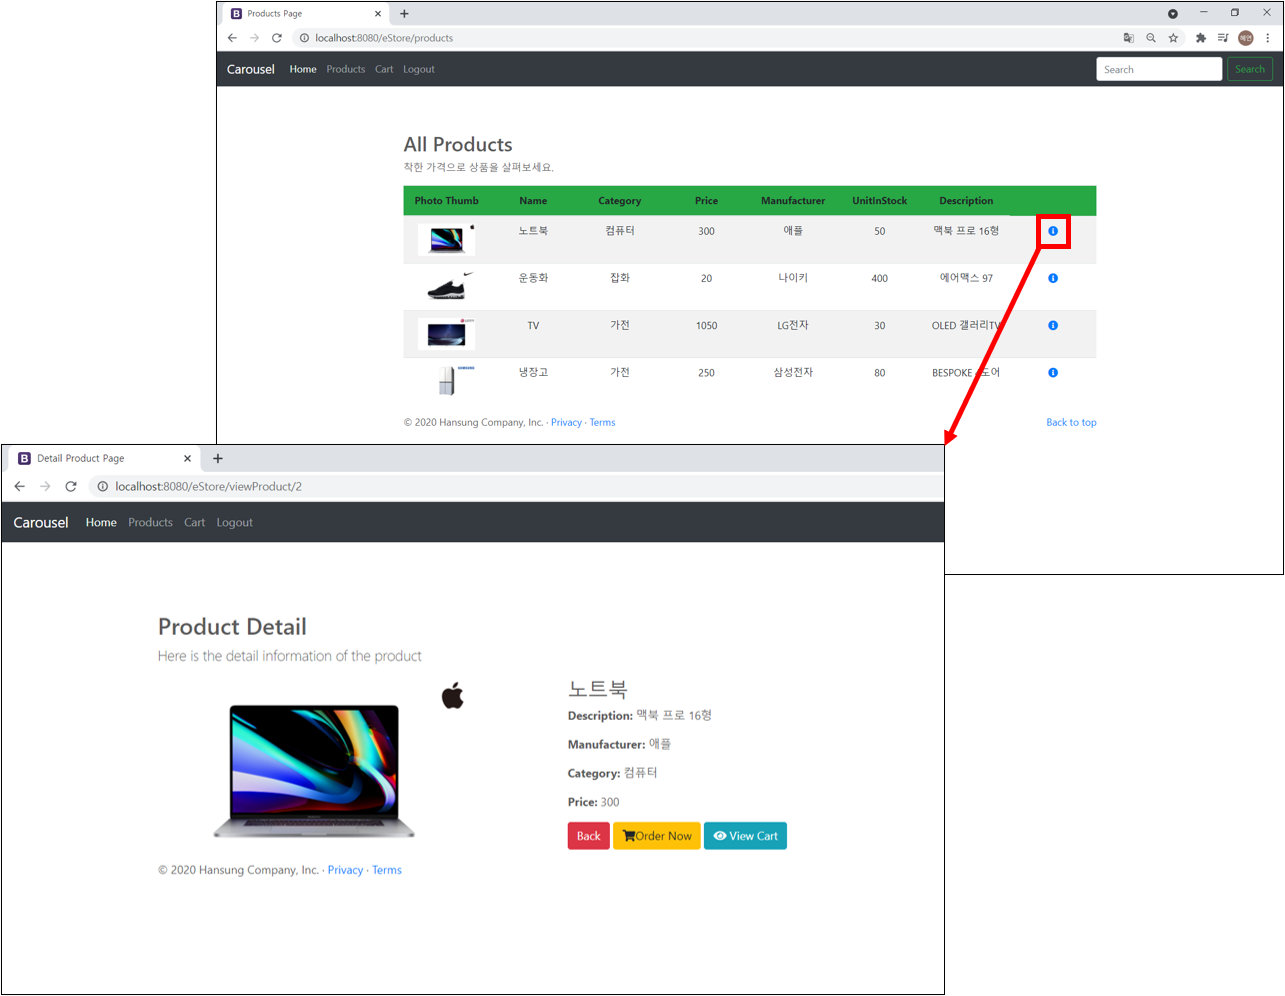Viewport: 1285px width, 996px height.
Task: Click inside the Search input field
Action: click(1158, 69)
